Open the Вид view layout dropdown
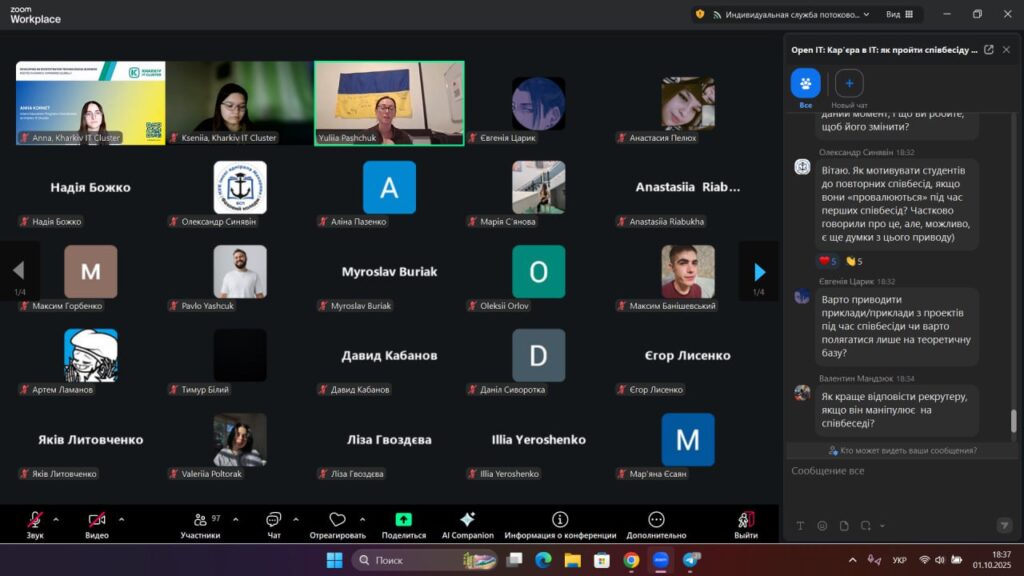Viewport: 1024px width, 576px height. click(898, 14)
